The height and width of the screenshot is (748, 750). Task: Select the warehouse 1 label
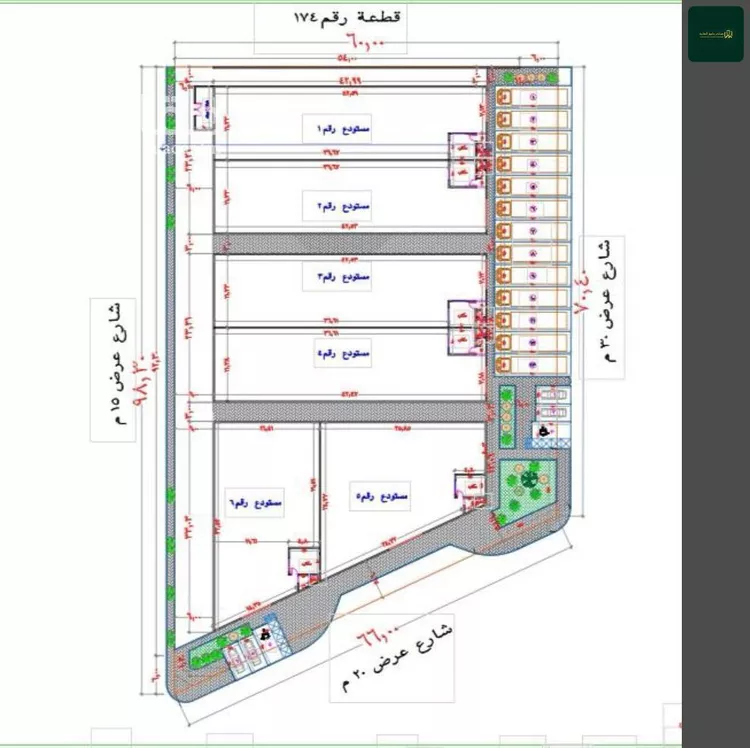[338, 129]
